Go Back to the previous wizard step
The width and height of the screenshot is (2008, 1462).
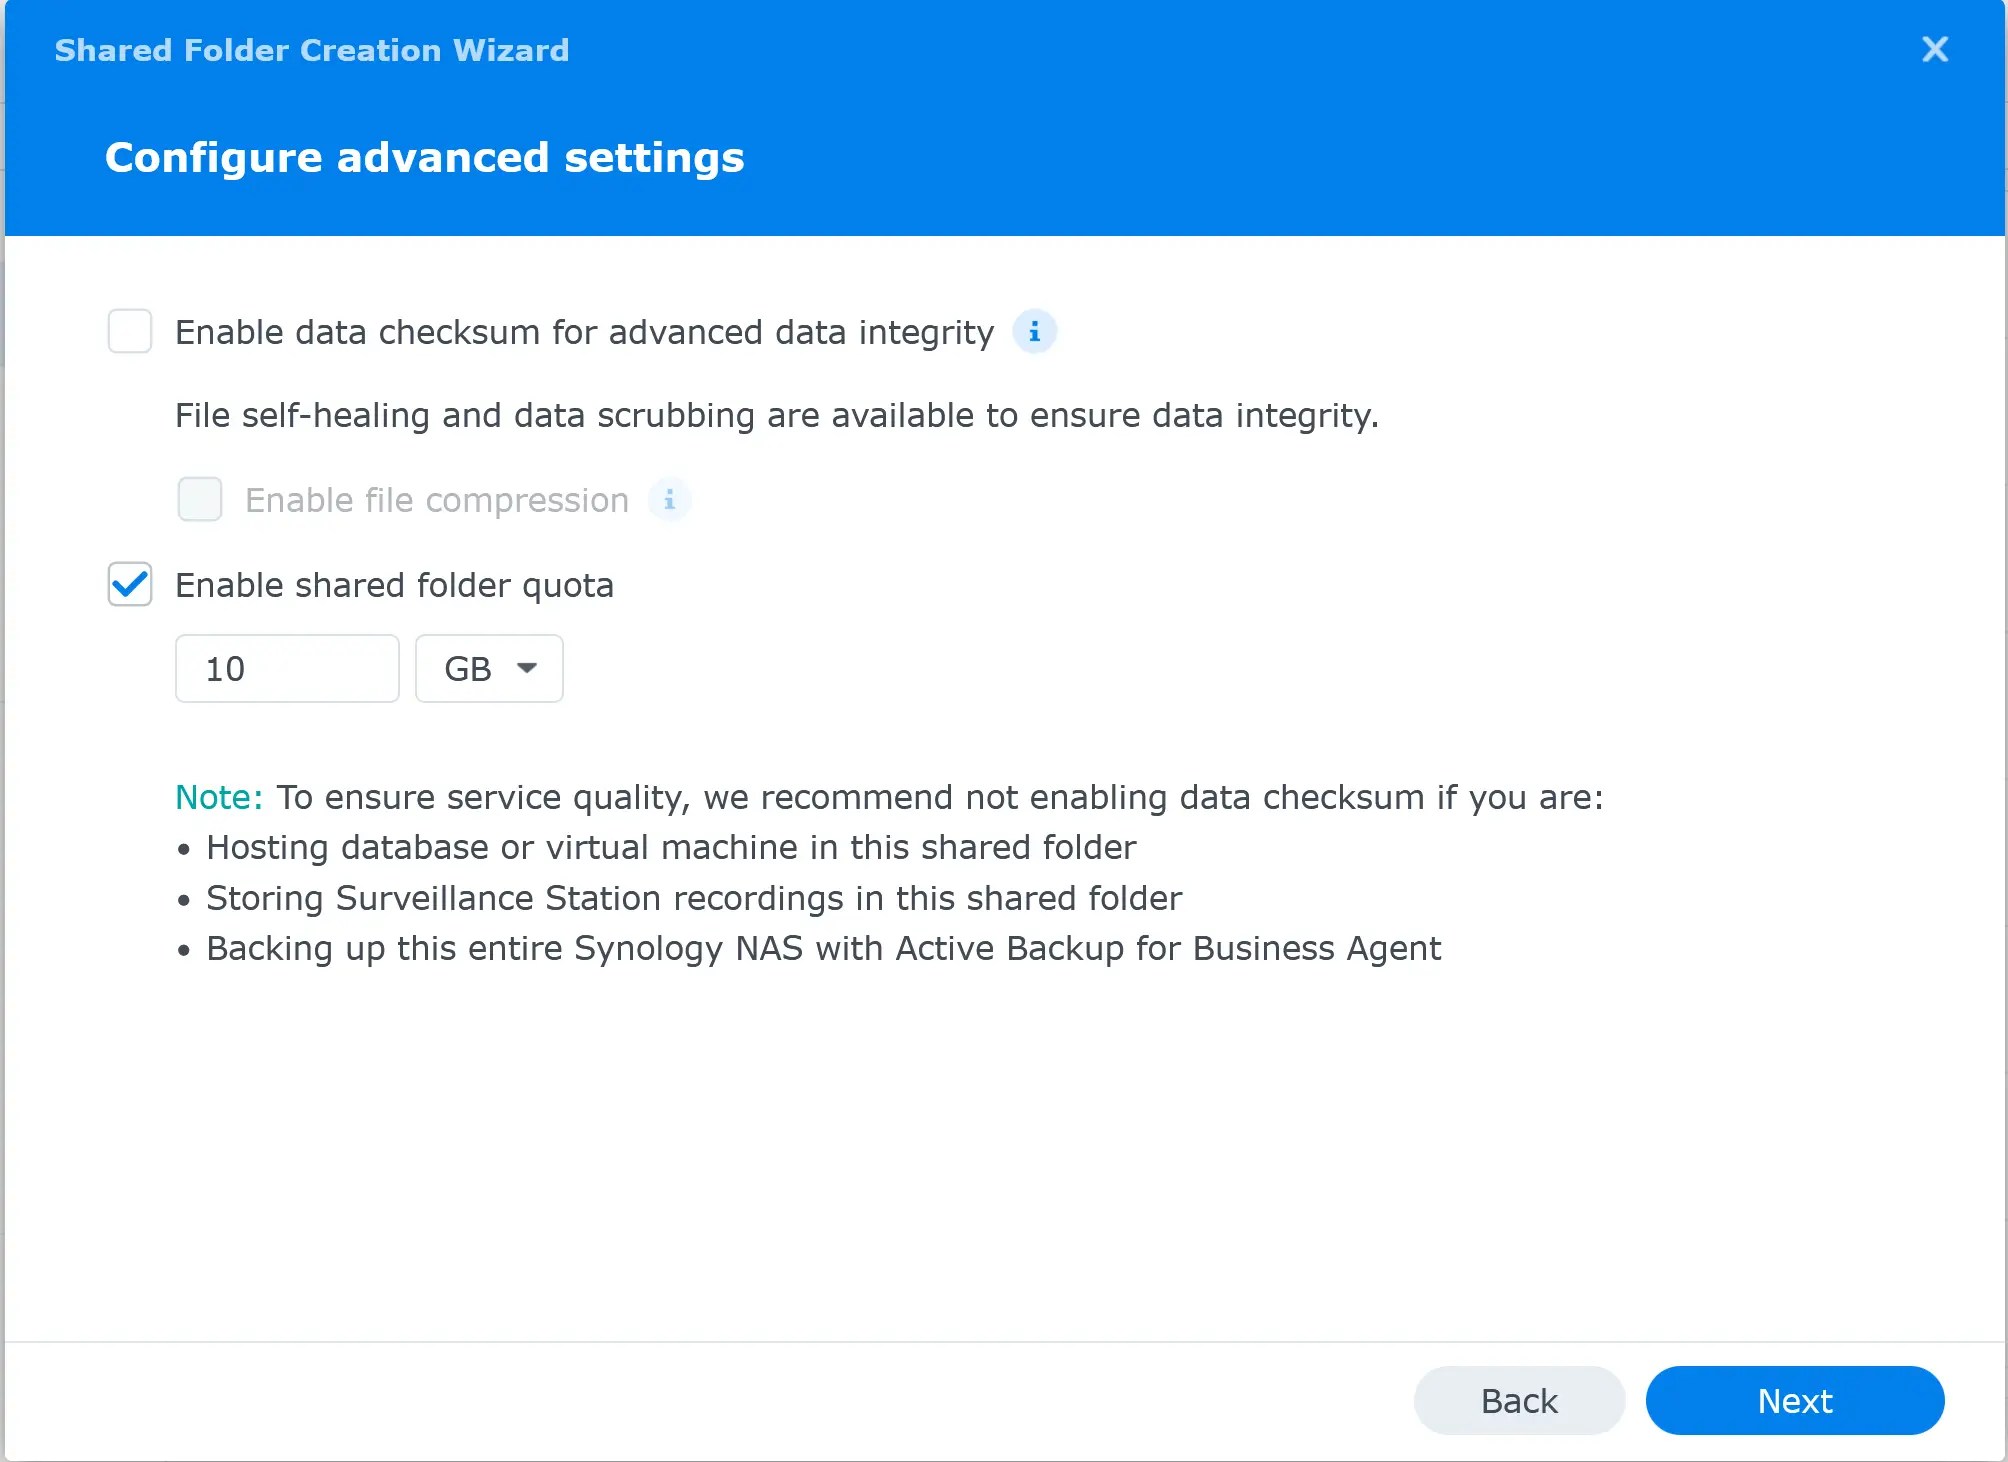pos(1518,1400)
